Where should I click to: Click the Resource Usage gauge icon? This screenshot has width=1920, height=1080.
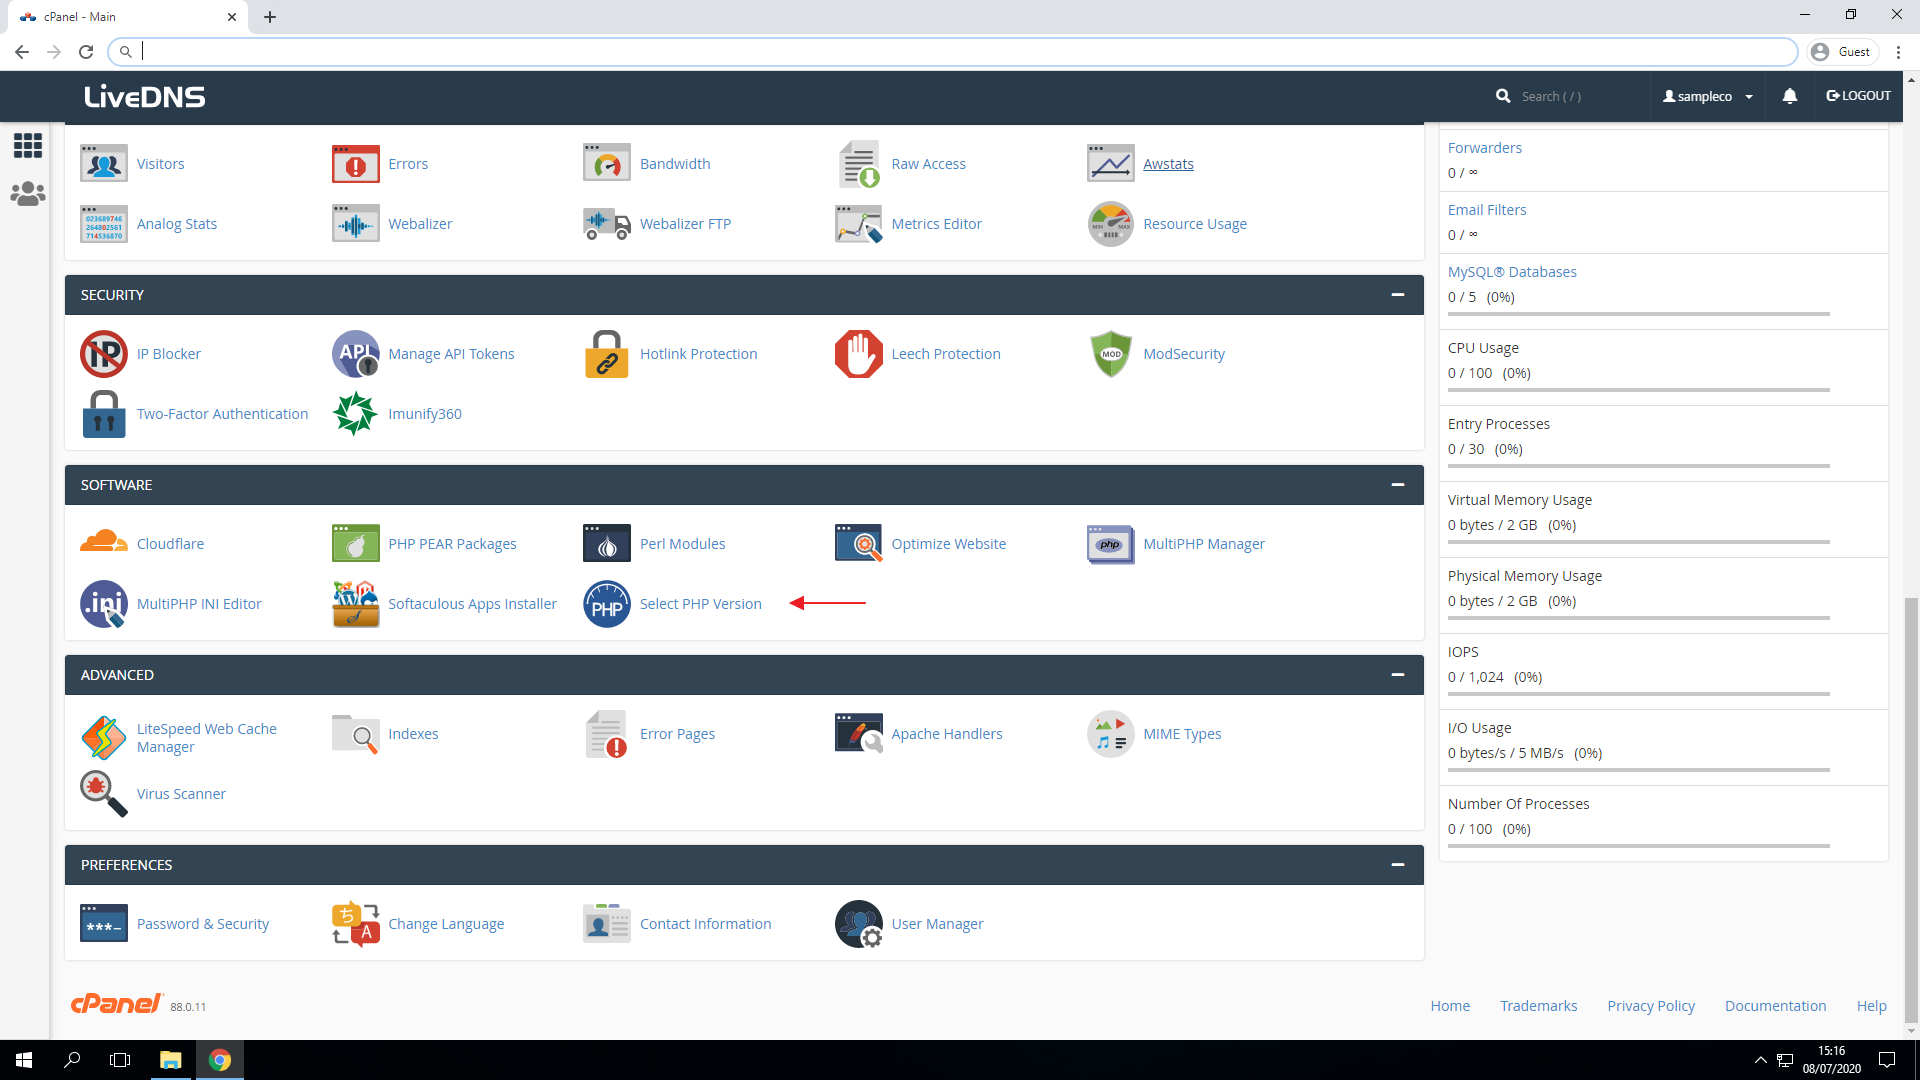[x=1111, y=224]
